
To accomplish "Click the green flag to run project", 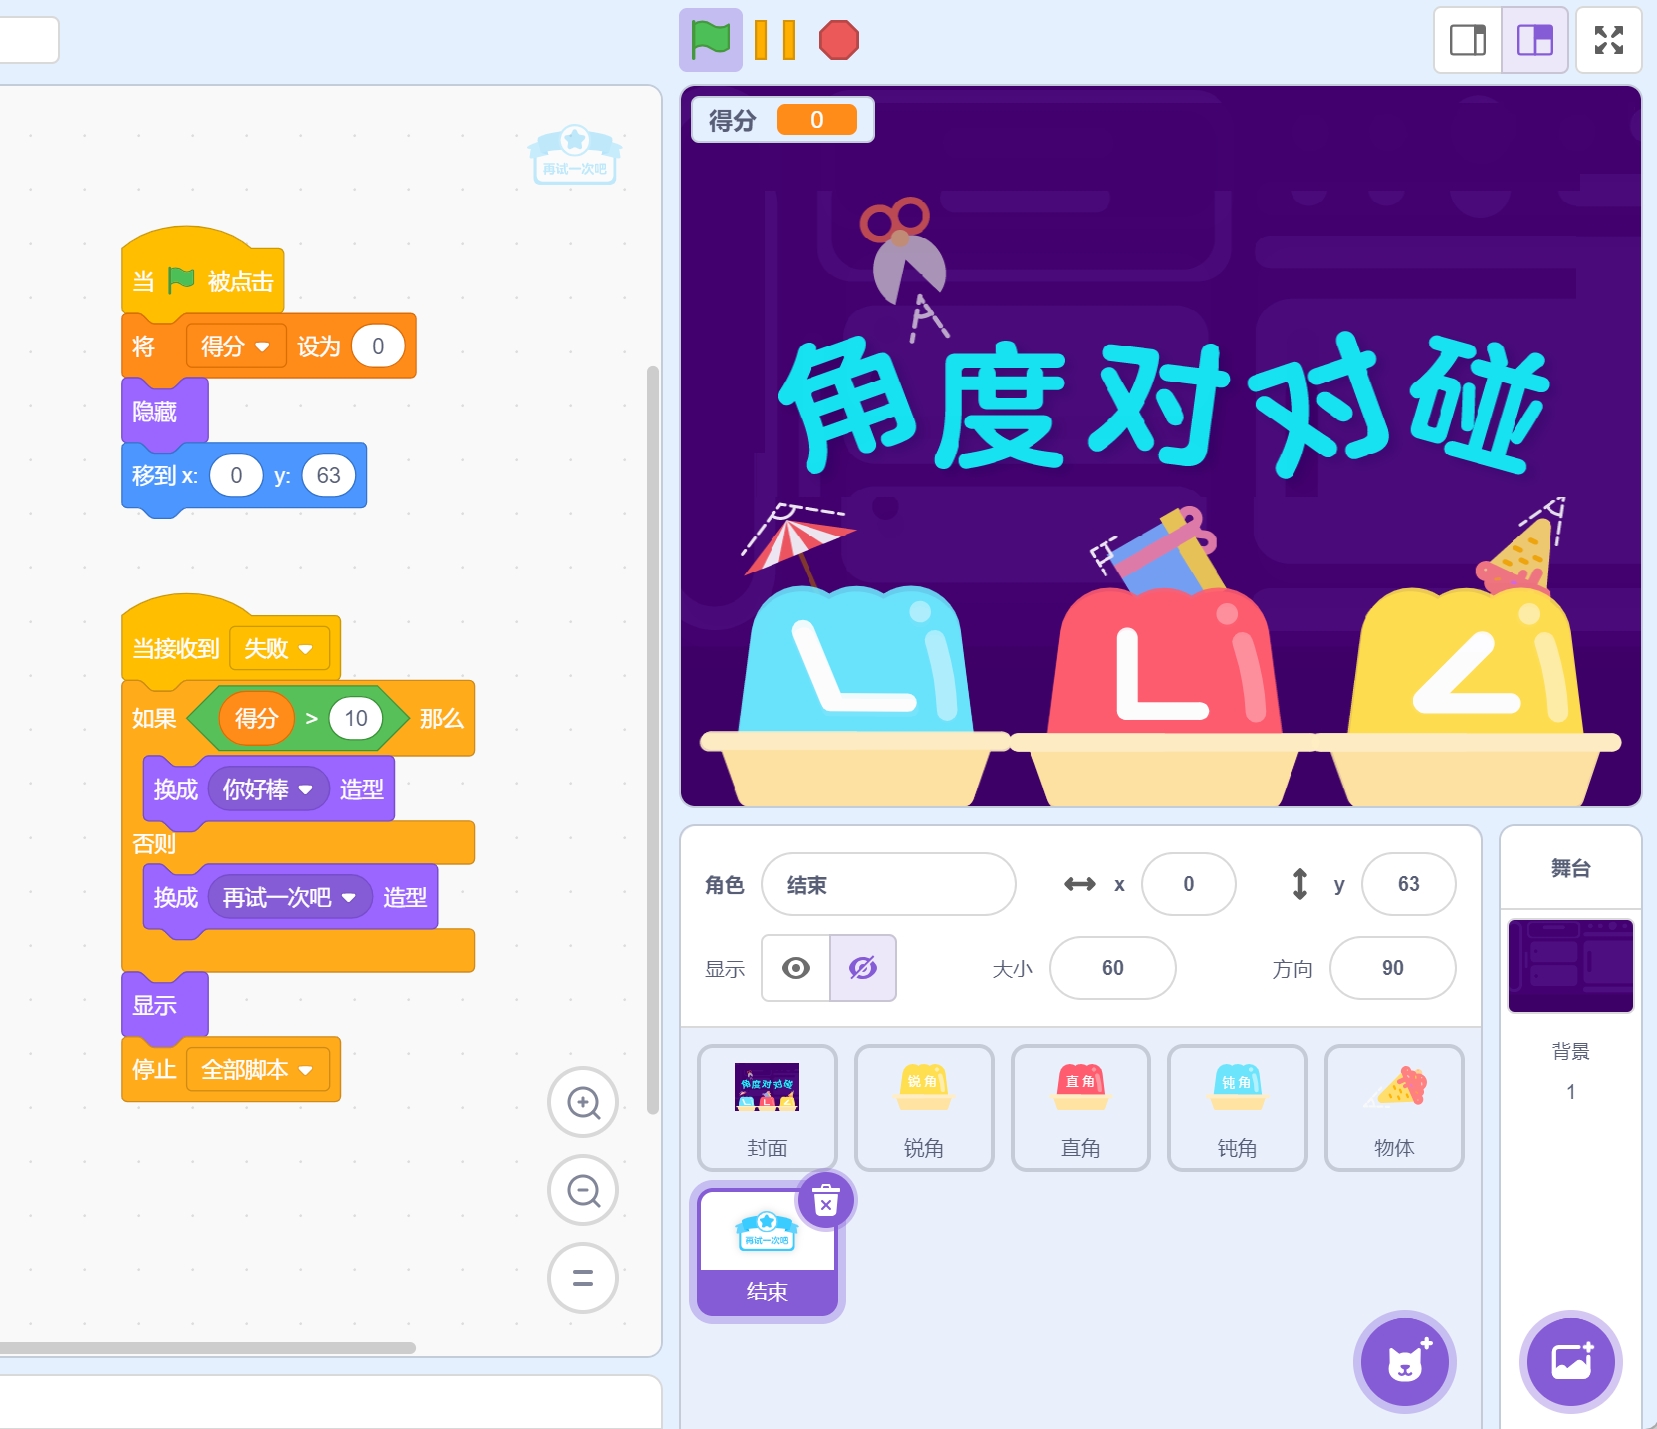I will [x=710, y=40].
